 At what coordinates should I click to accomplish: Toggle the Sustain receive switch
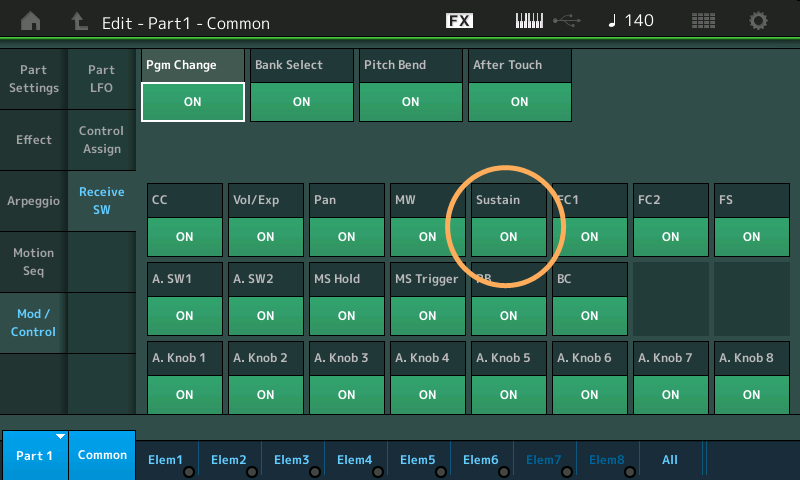point(509,237)
